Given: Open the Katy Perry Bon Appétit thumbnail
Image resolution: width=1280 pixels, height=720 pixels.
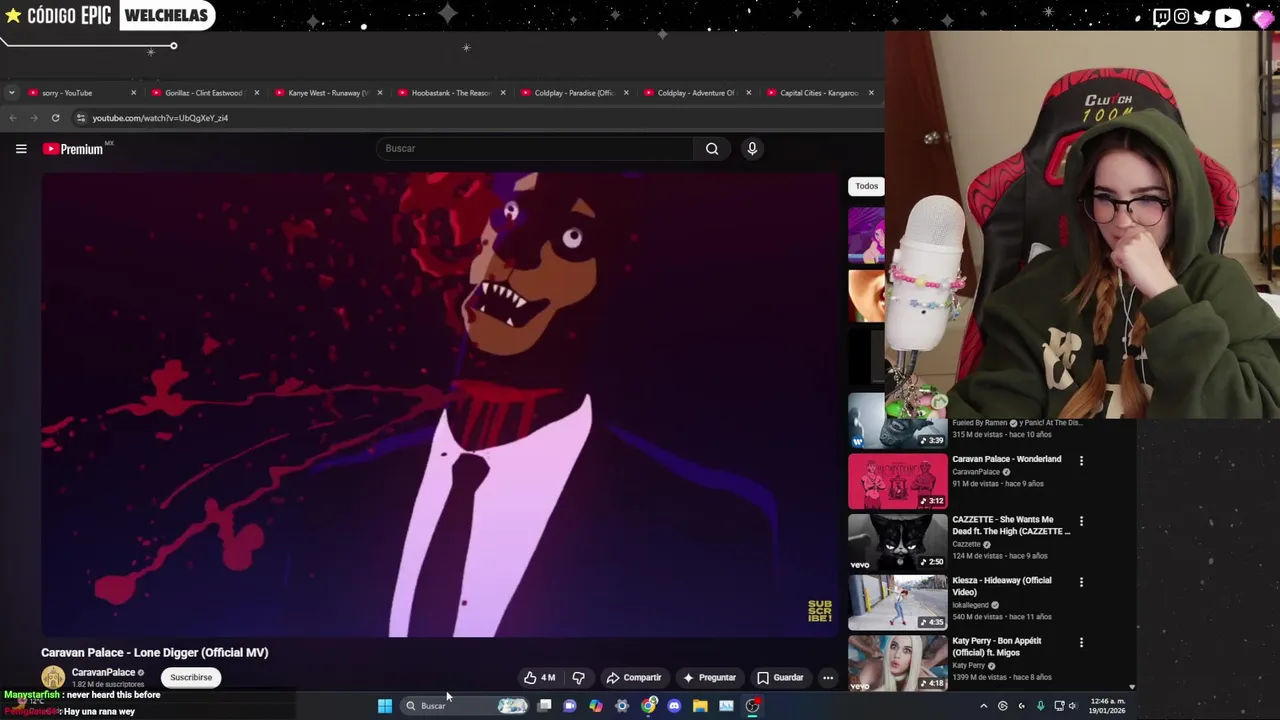Looking at the screenshot, I should pyautogui.click(x=898, y=662).
